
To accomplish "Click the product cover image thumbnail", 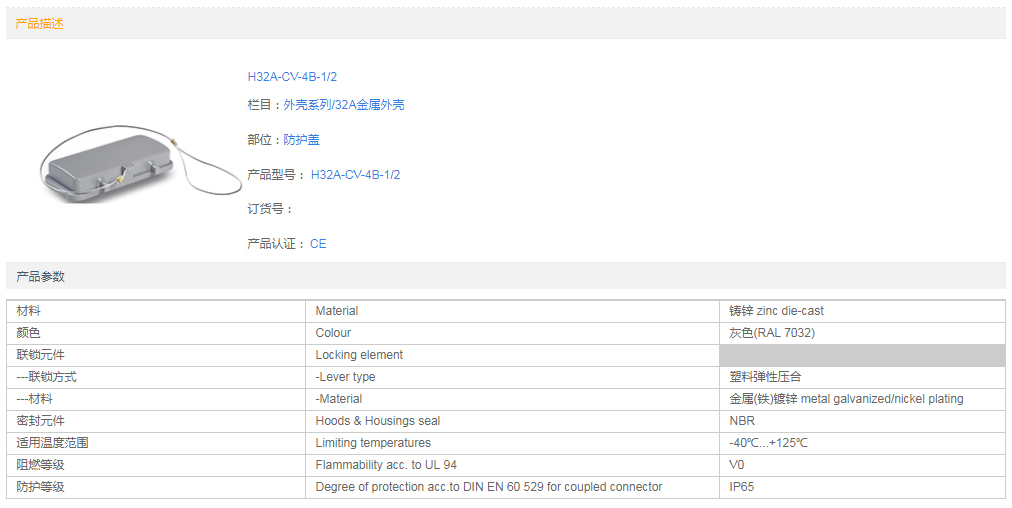I will coord(140,165).
